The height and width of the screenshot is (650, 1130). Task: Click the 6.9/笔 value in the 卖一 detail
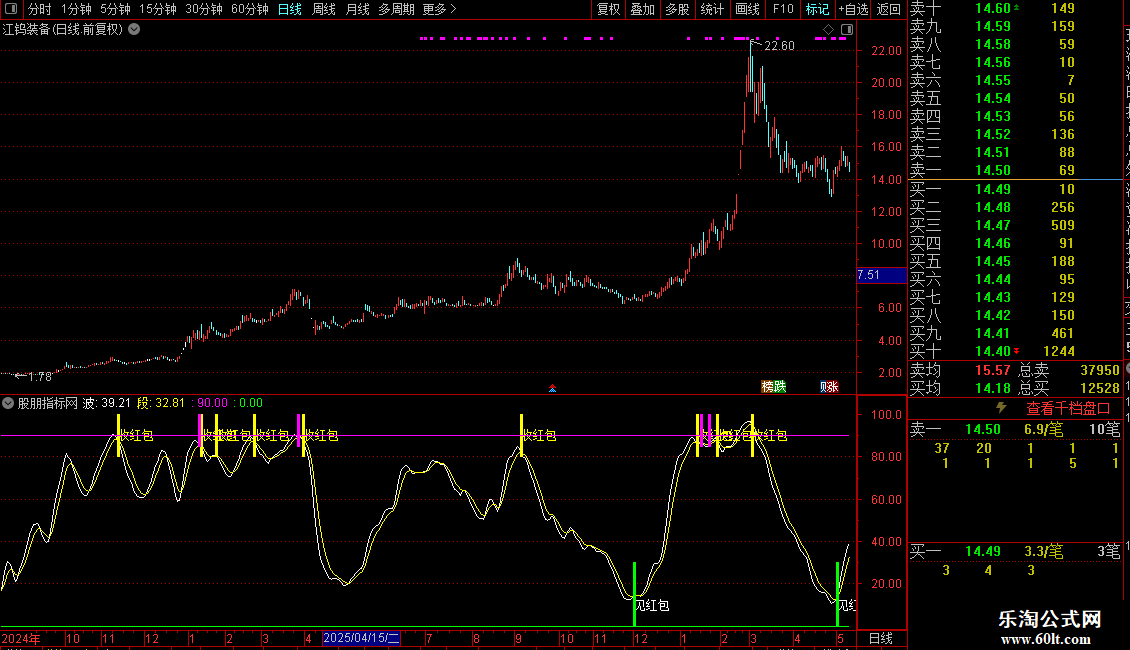[1044, 430]
